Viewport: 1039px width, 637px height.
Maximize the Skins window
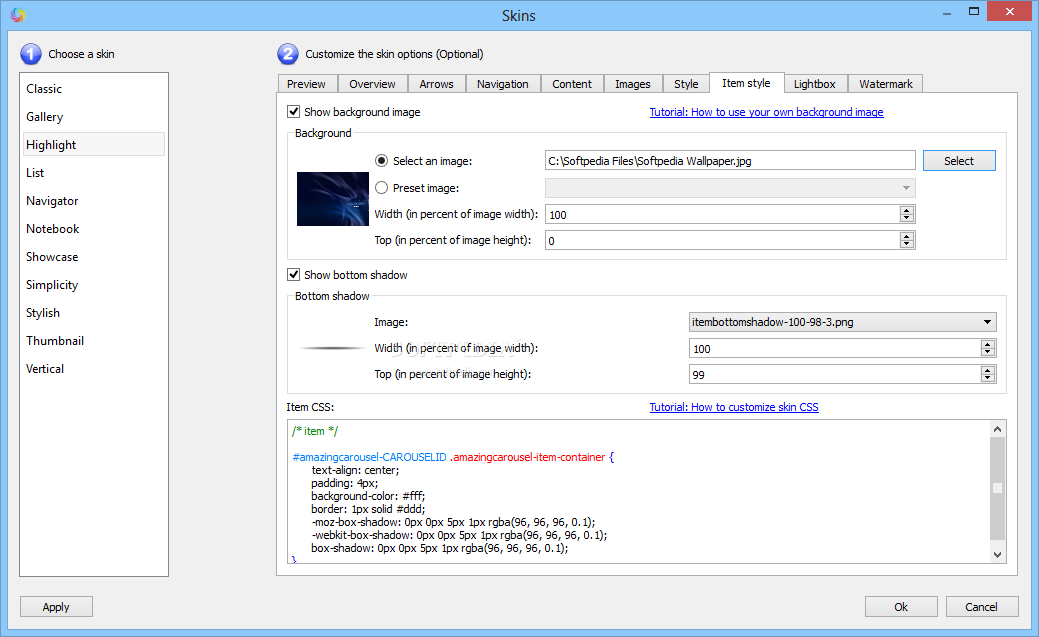point(973,11)
